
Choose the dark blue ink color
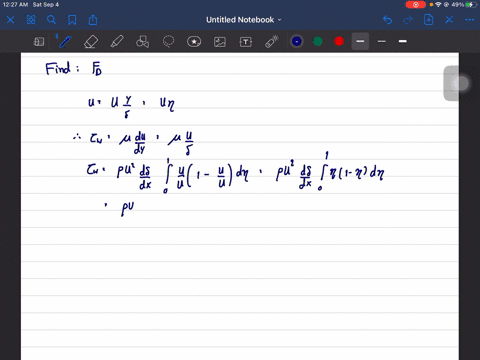[x=297, y=41]
